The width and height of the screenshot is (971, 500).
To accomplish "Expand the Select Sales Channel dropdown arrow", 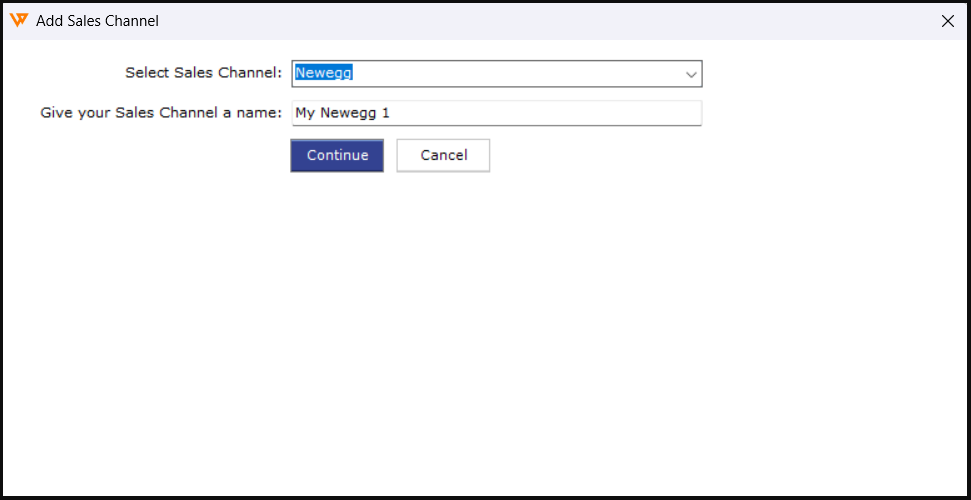I will 690,74.
